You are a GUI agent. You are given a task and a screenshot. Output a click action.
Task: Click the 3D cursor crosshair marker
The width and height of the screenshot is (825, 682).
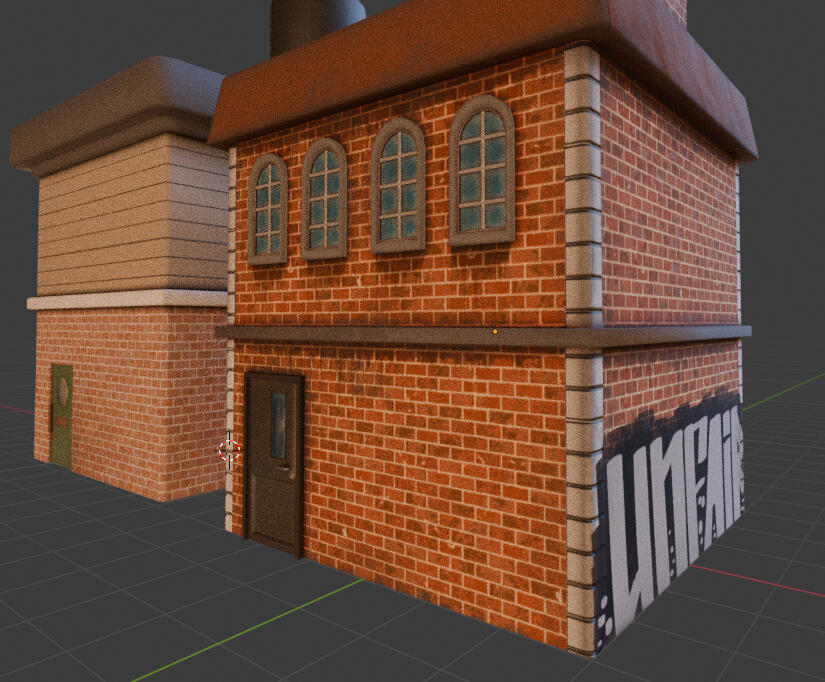pyautogui.click(x=229, y=450)
